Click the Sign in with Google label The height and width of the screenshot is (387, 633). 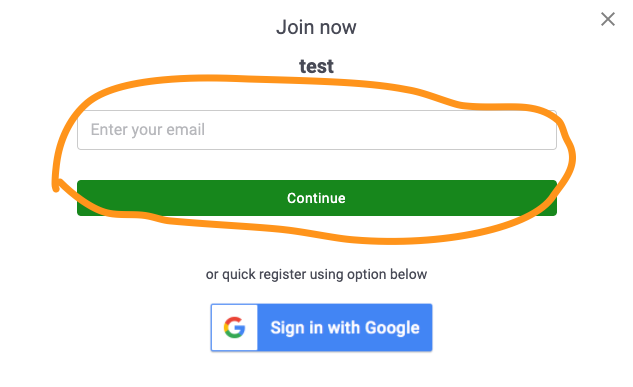point(345,328)
